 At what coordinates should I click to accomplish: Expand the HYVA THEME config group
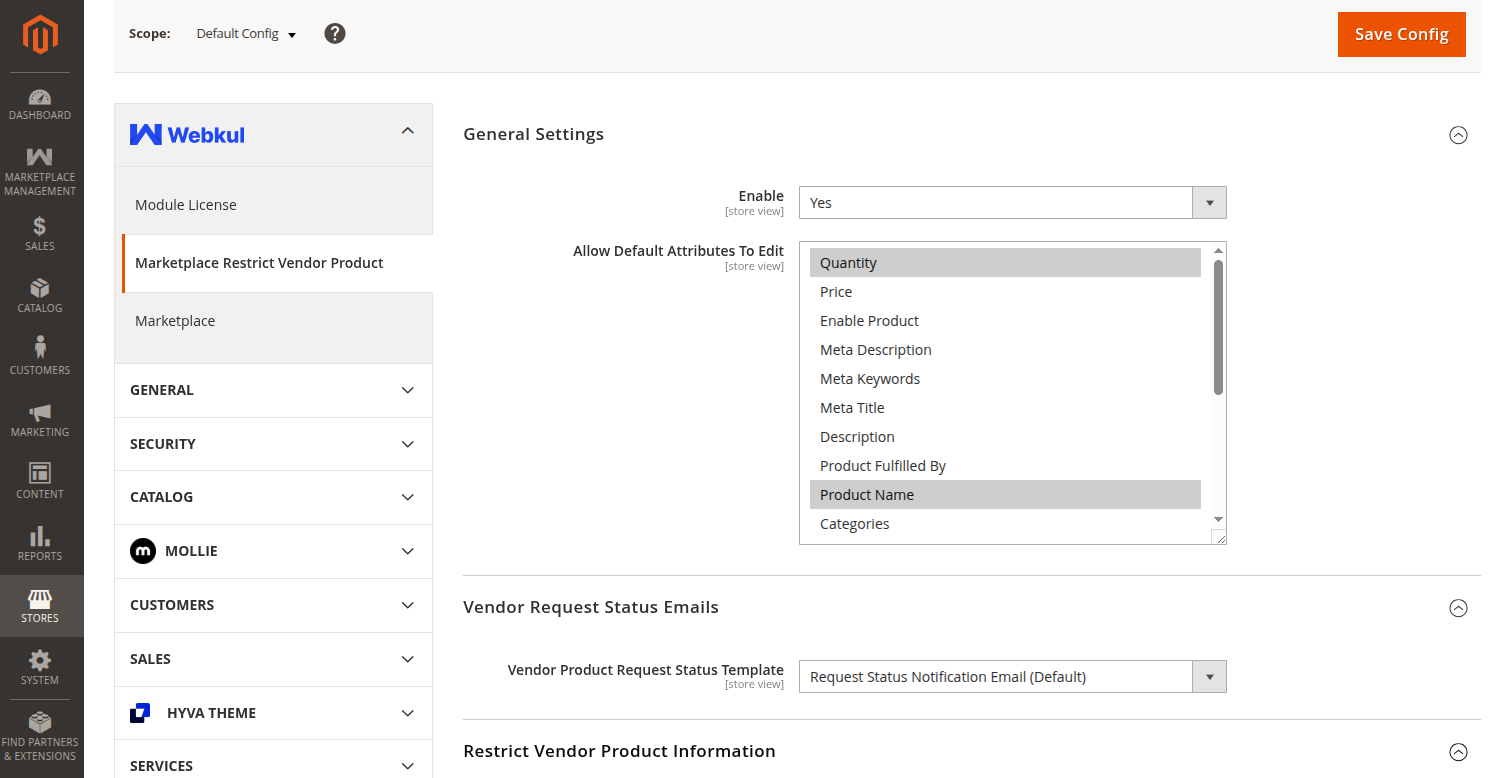tap(273, 713)
